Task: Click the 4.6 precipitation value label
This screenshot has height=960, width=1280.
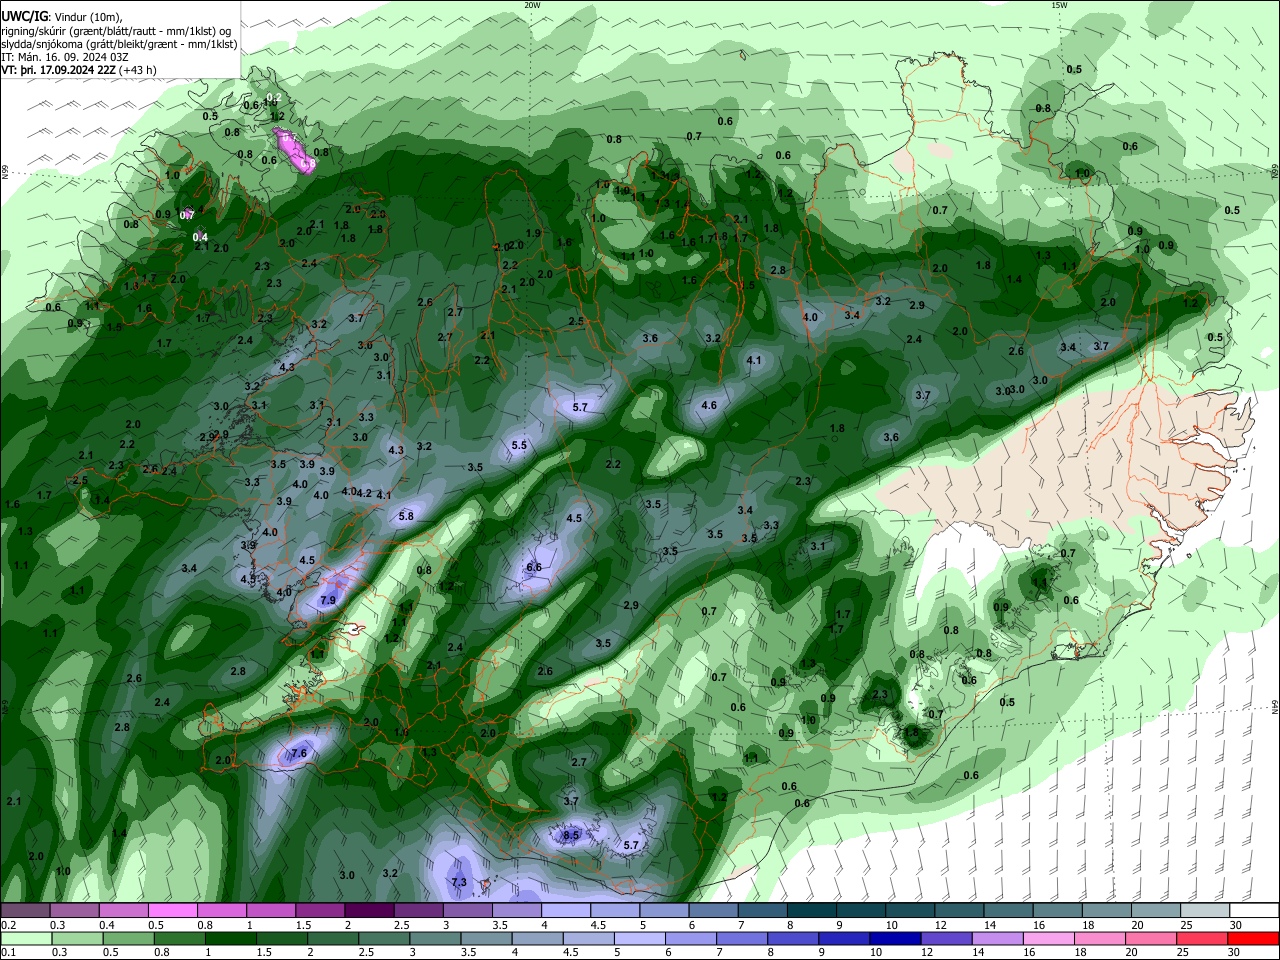Action: point(709,405)
